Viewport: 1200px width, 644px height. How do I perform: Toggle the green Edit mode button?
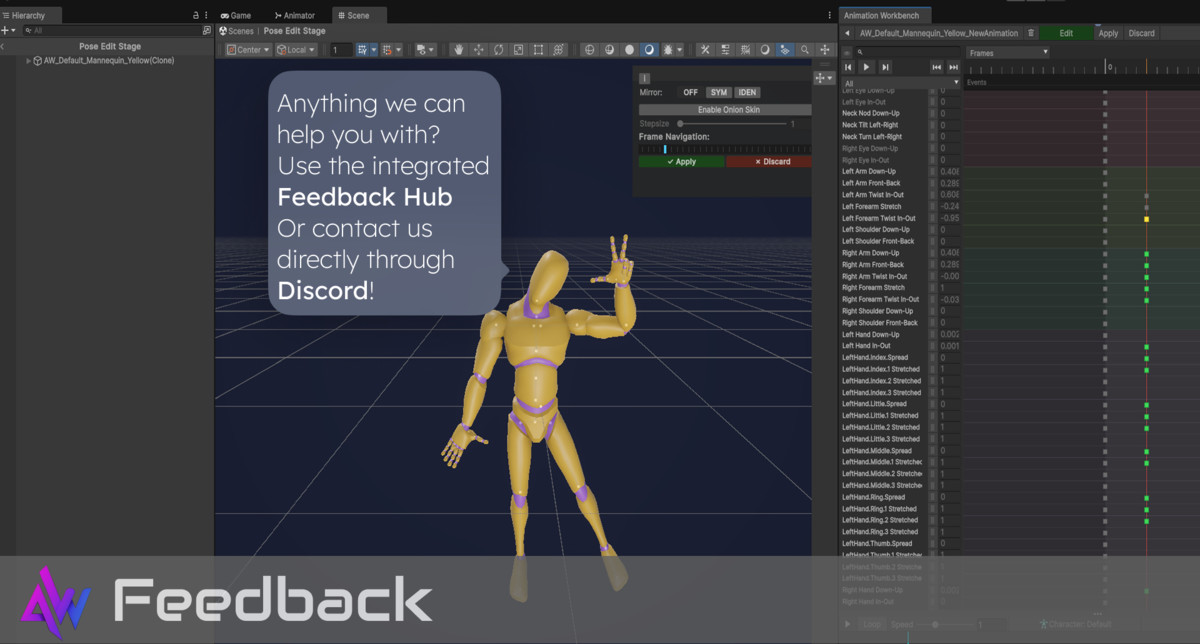pyautogui.click(x=1066, y=33)
